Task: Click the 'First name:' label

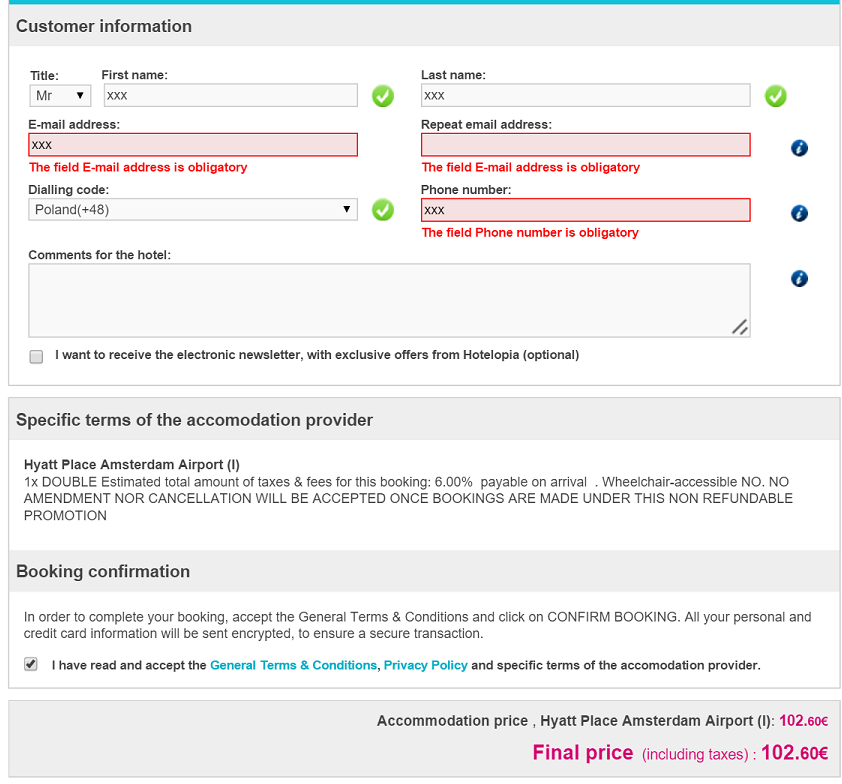Action: point(134,75)
